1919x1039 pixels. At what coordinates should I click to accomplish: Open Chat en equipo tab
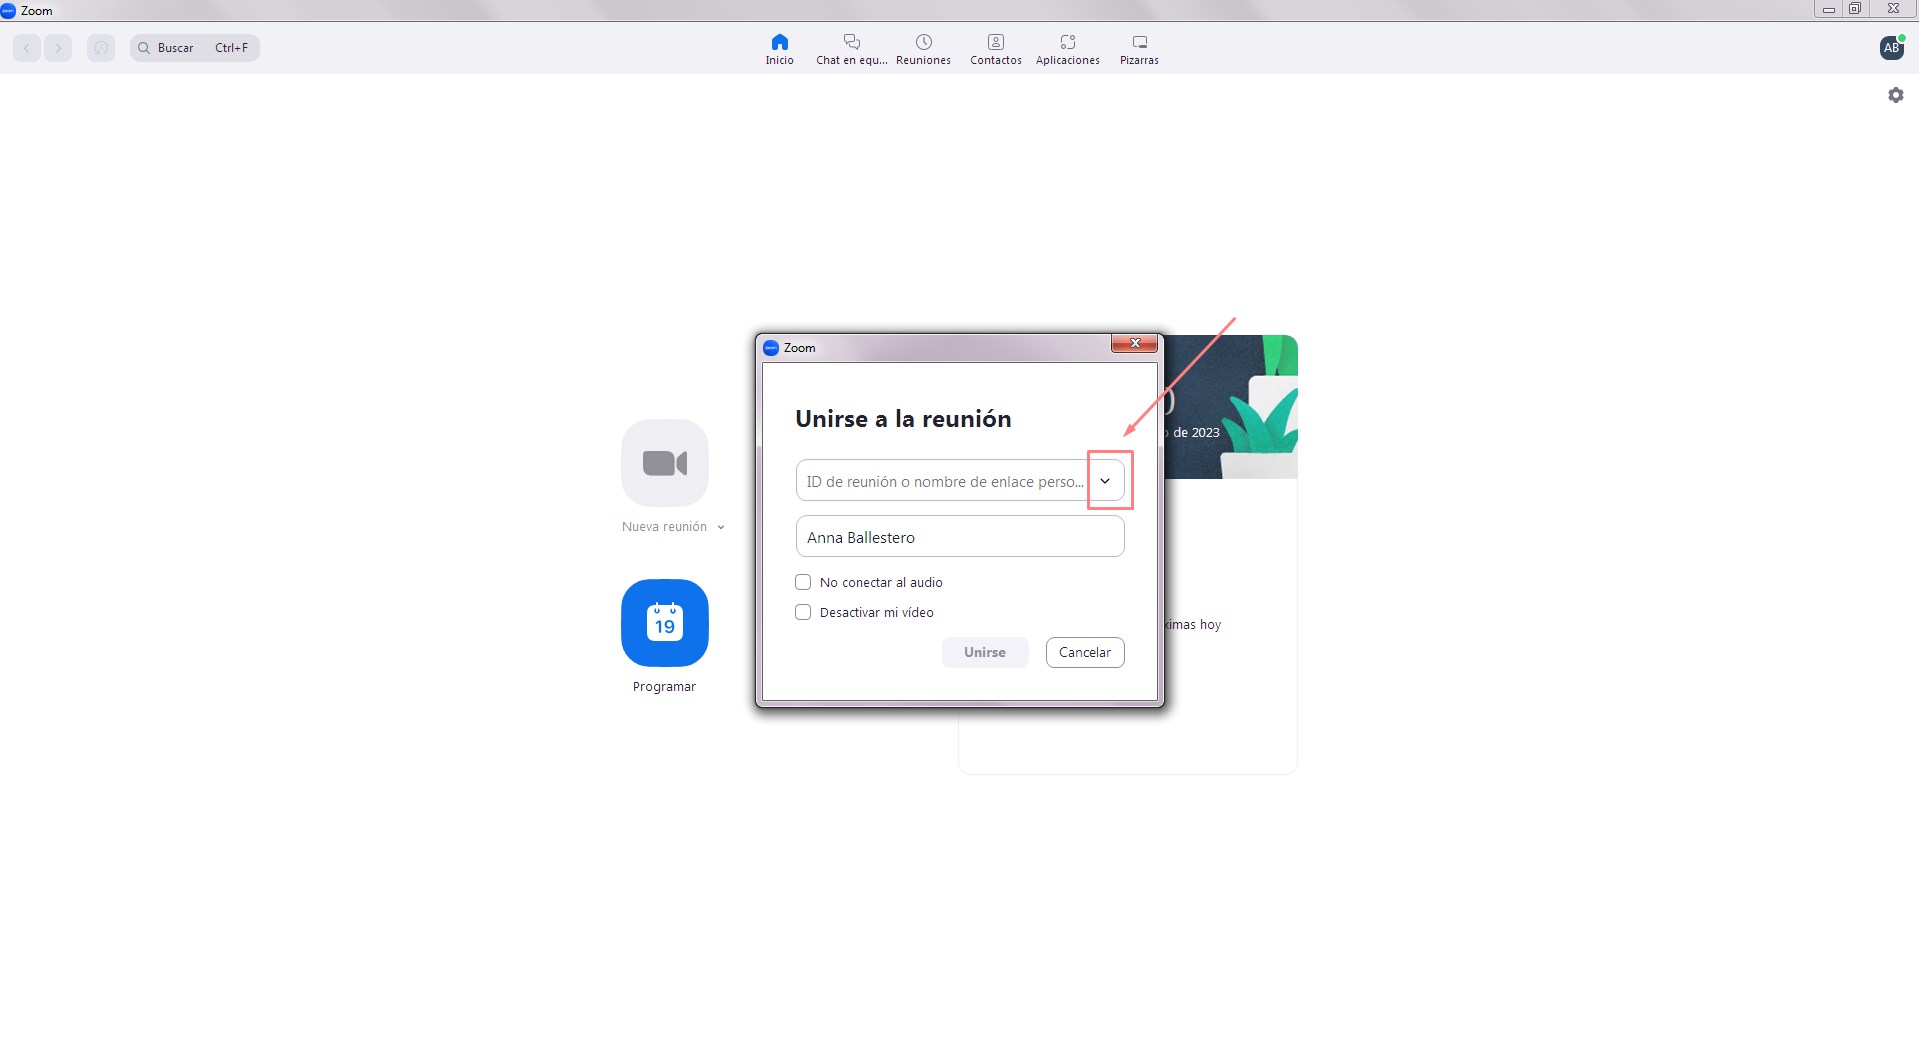(x=851, y=49)
